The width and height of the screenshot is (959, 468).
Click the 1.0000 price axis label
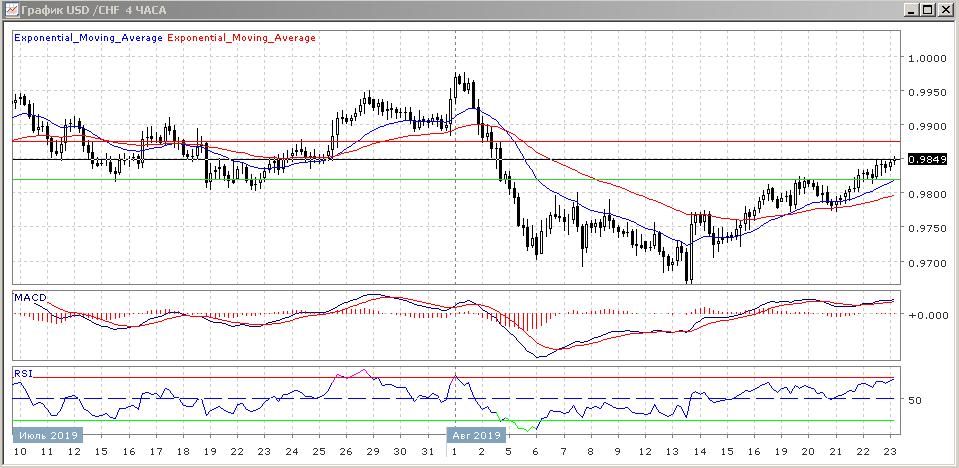928,58
